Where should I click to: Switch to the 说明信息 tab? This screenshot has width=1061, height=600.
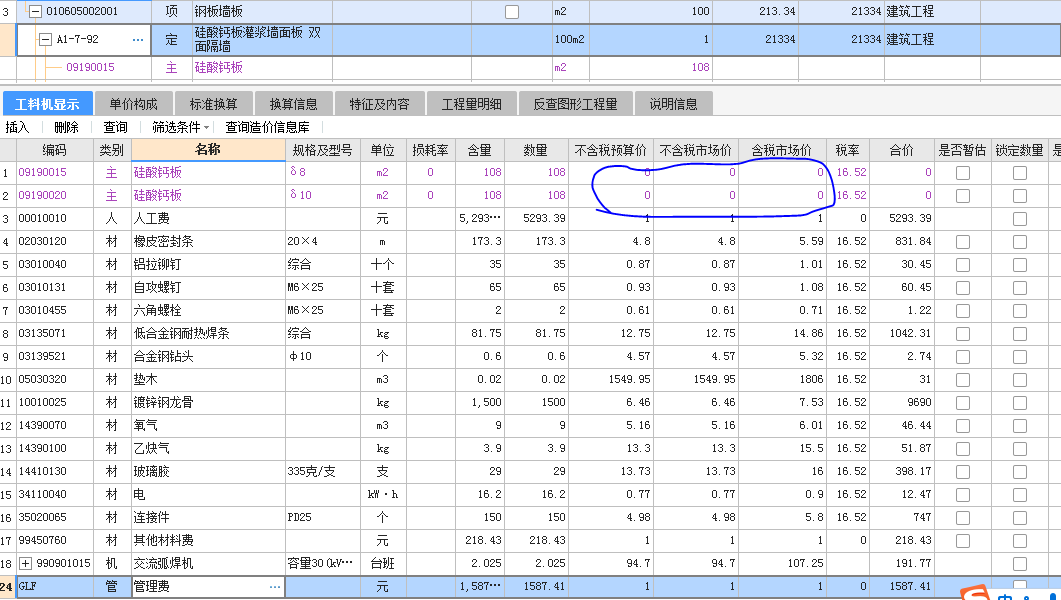pos(673,104)
